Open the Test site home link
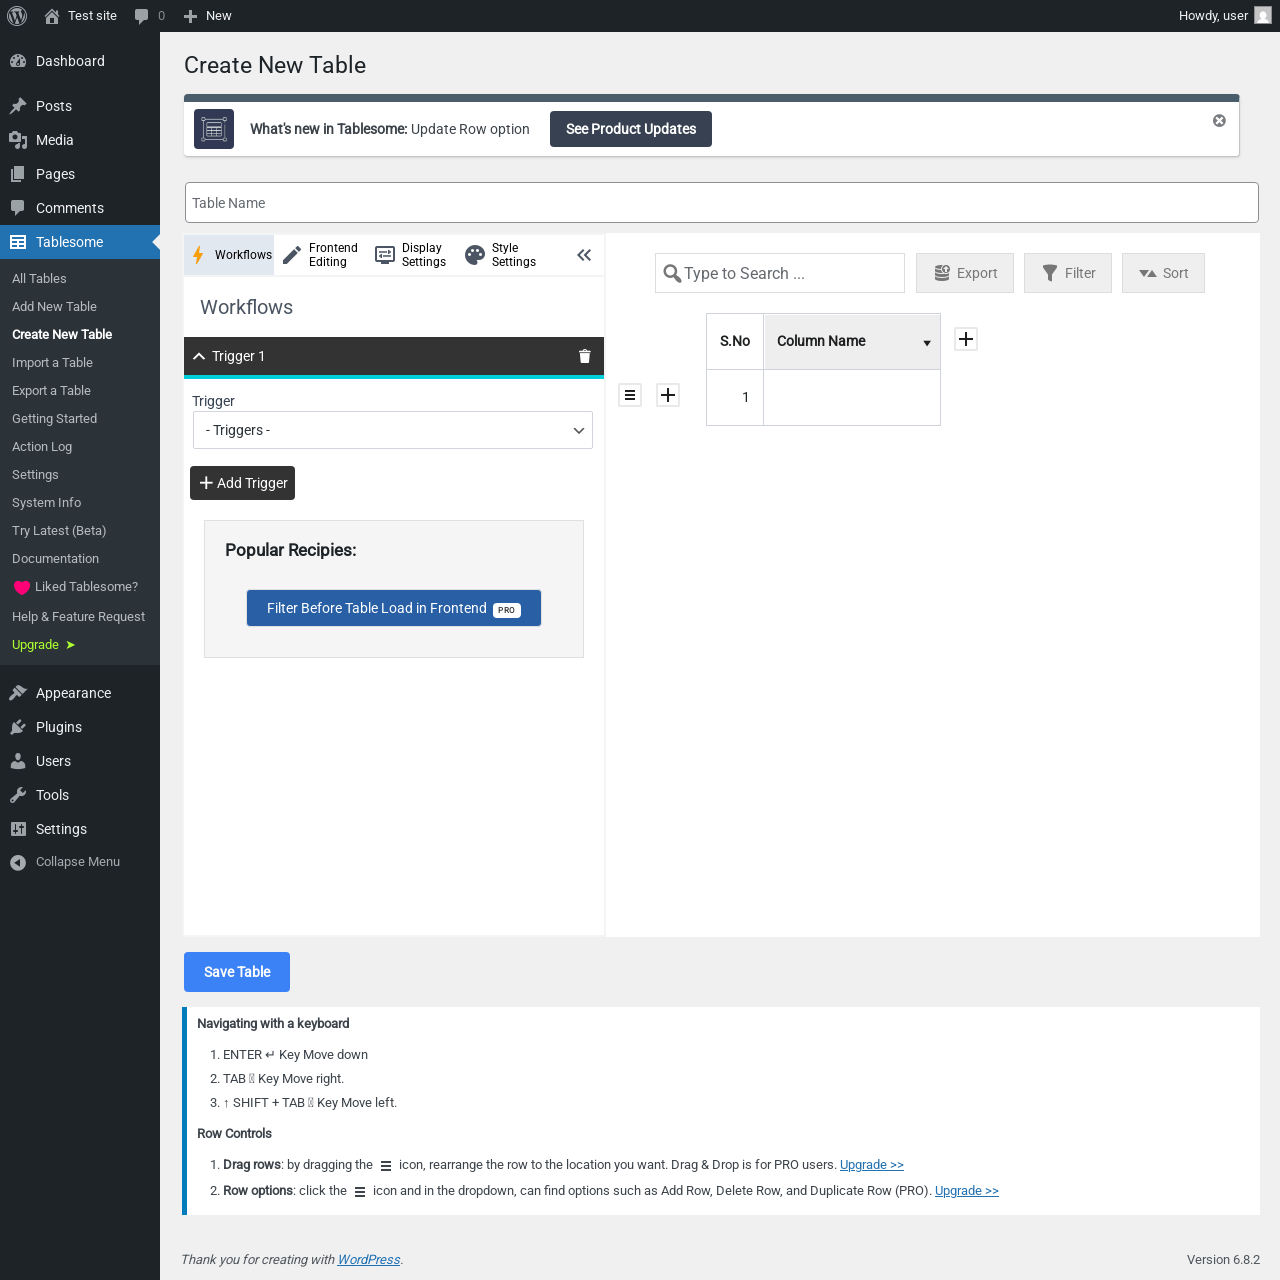Screen dimensions: 1280x1280 click(80, 16)
